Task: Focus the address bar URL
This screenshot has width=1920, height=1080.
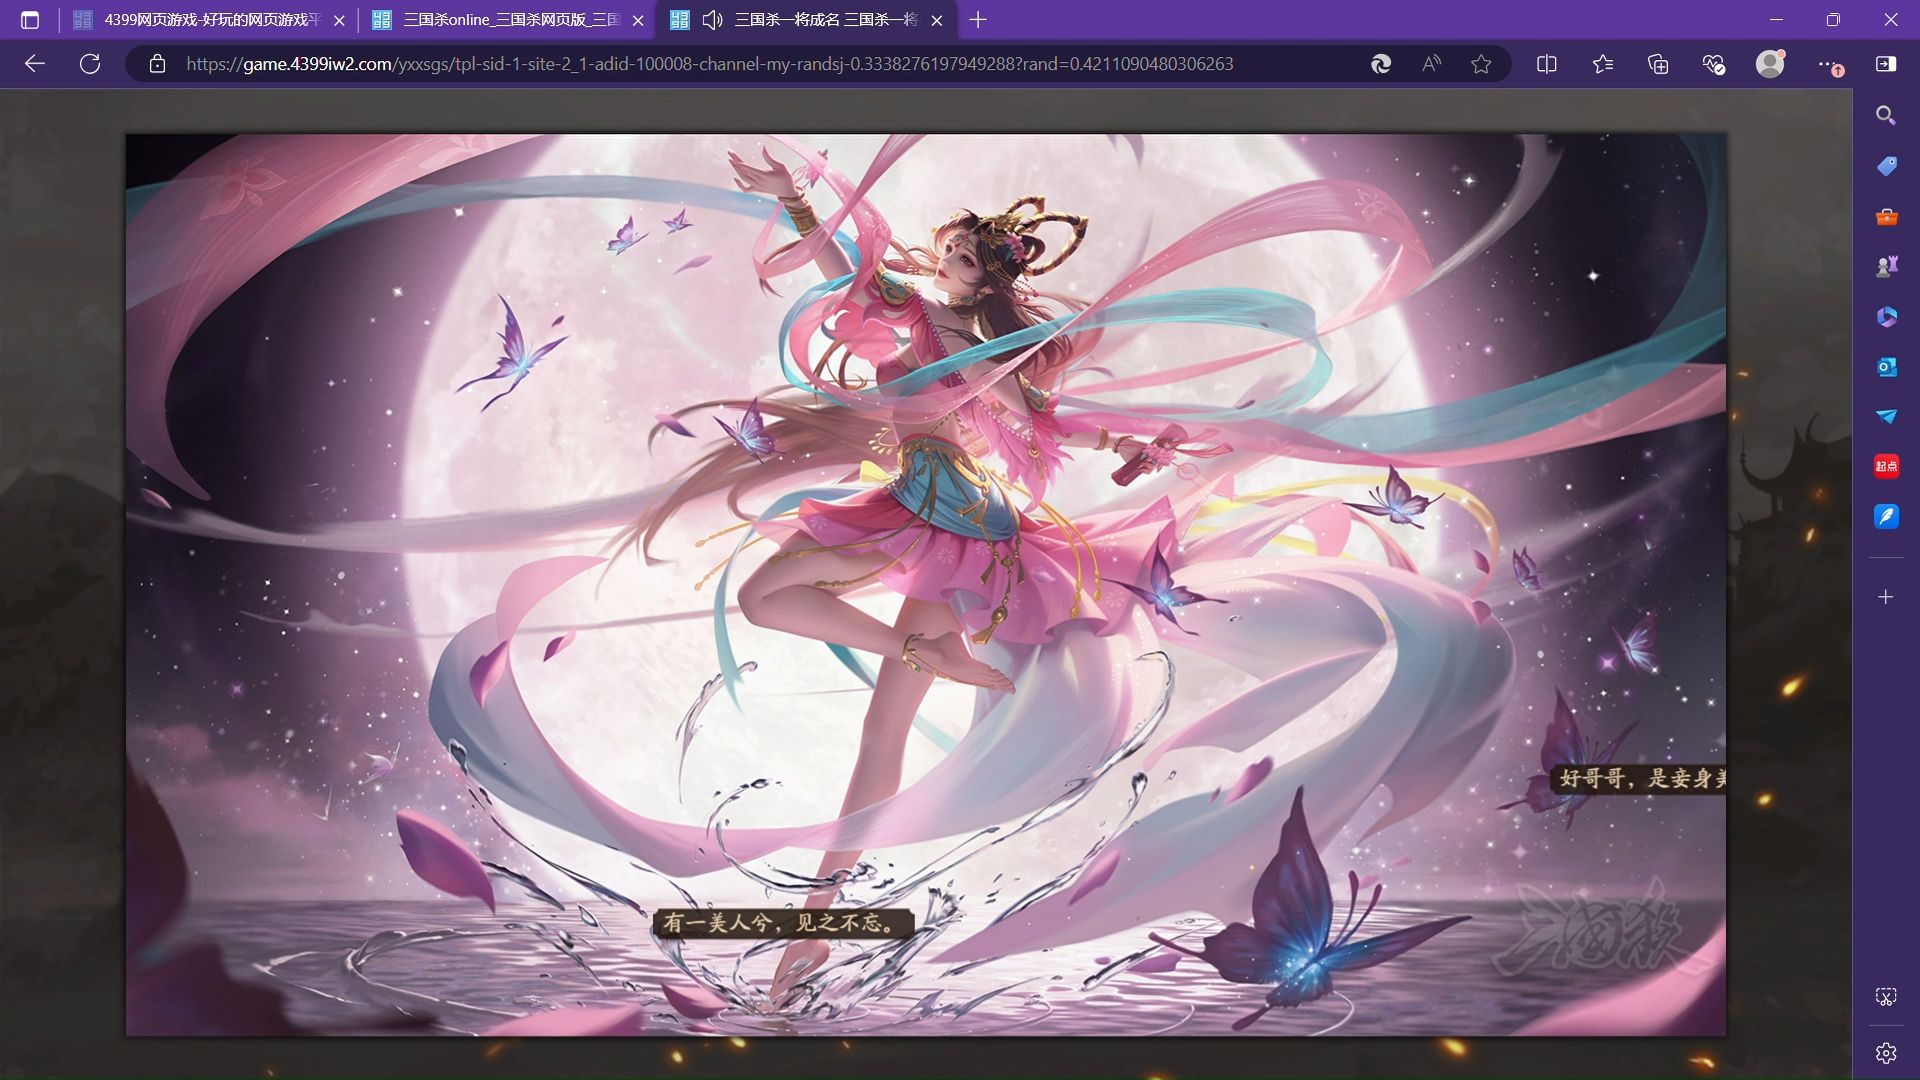Action: point(710,64)
